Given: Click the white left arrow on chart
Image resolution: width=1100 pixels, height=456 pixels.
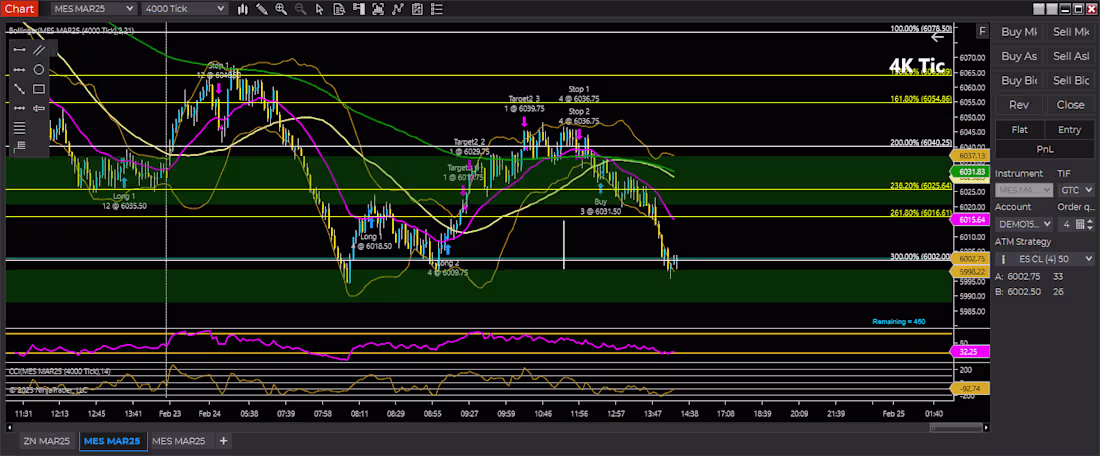Looking at the screenshot, I should click(937, 37).
